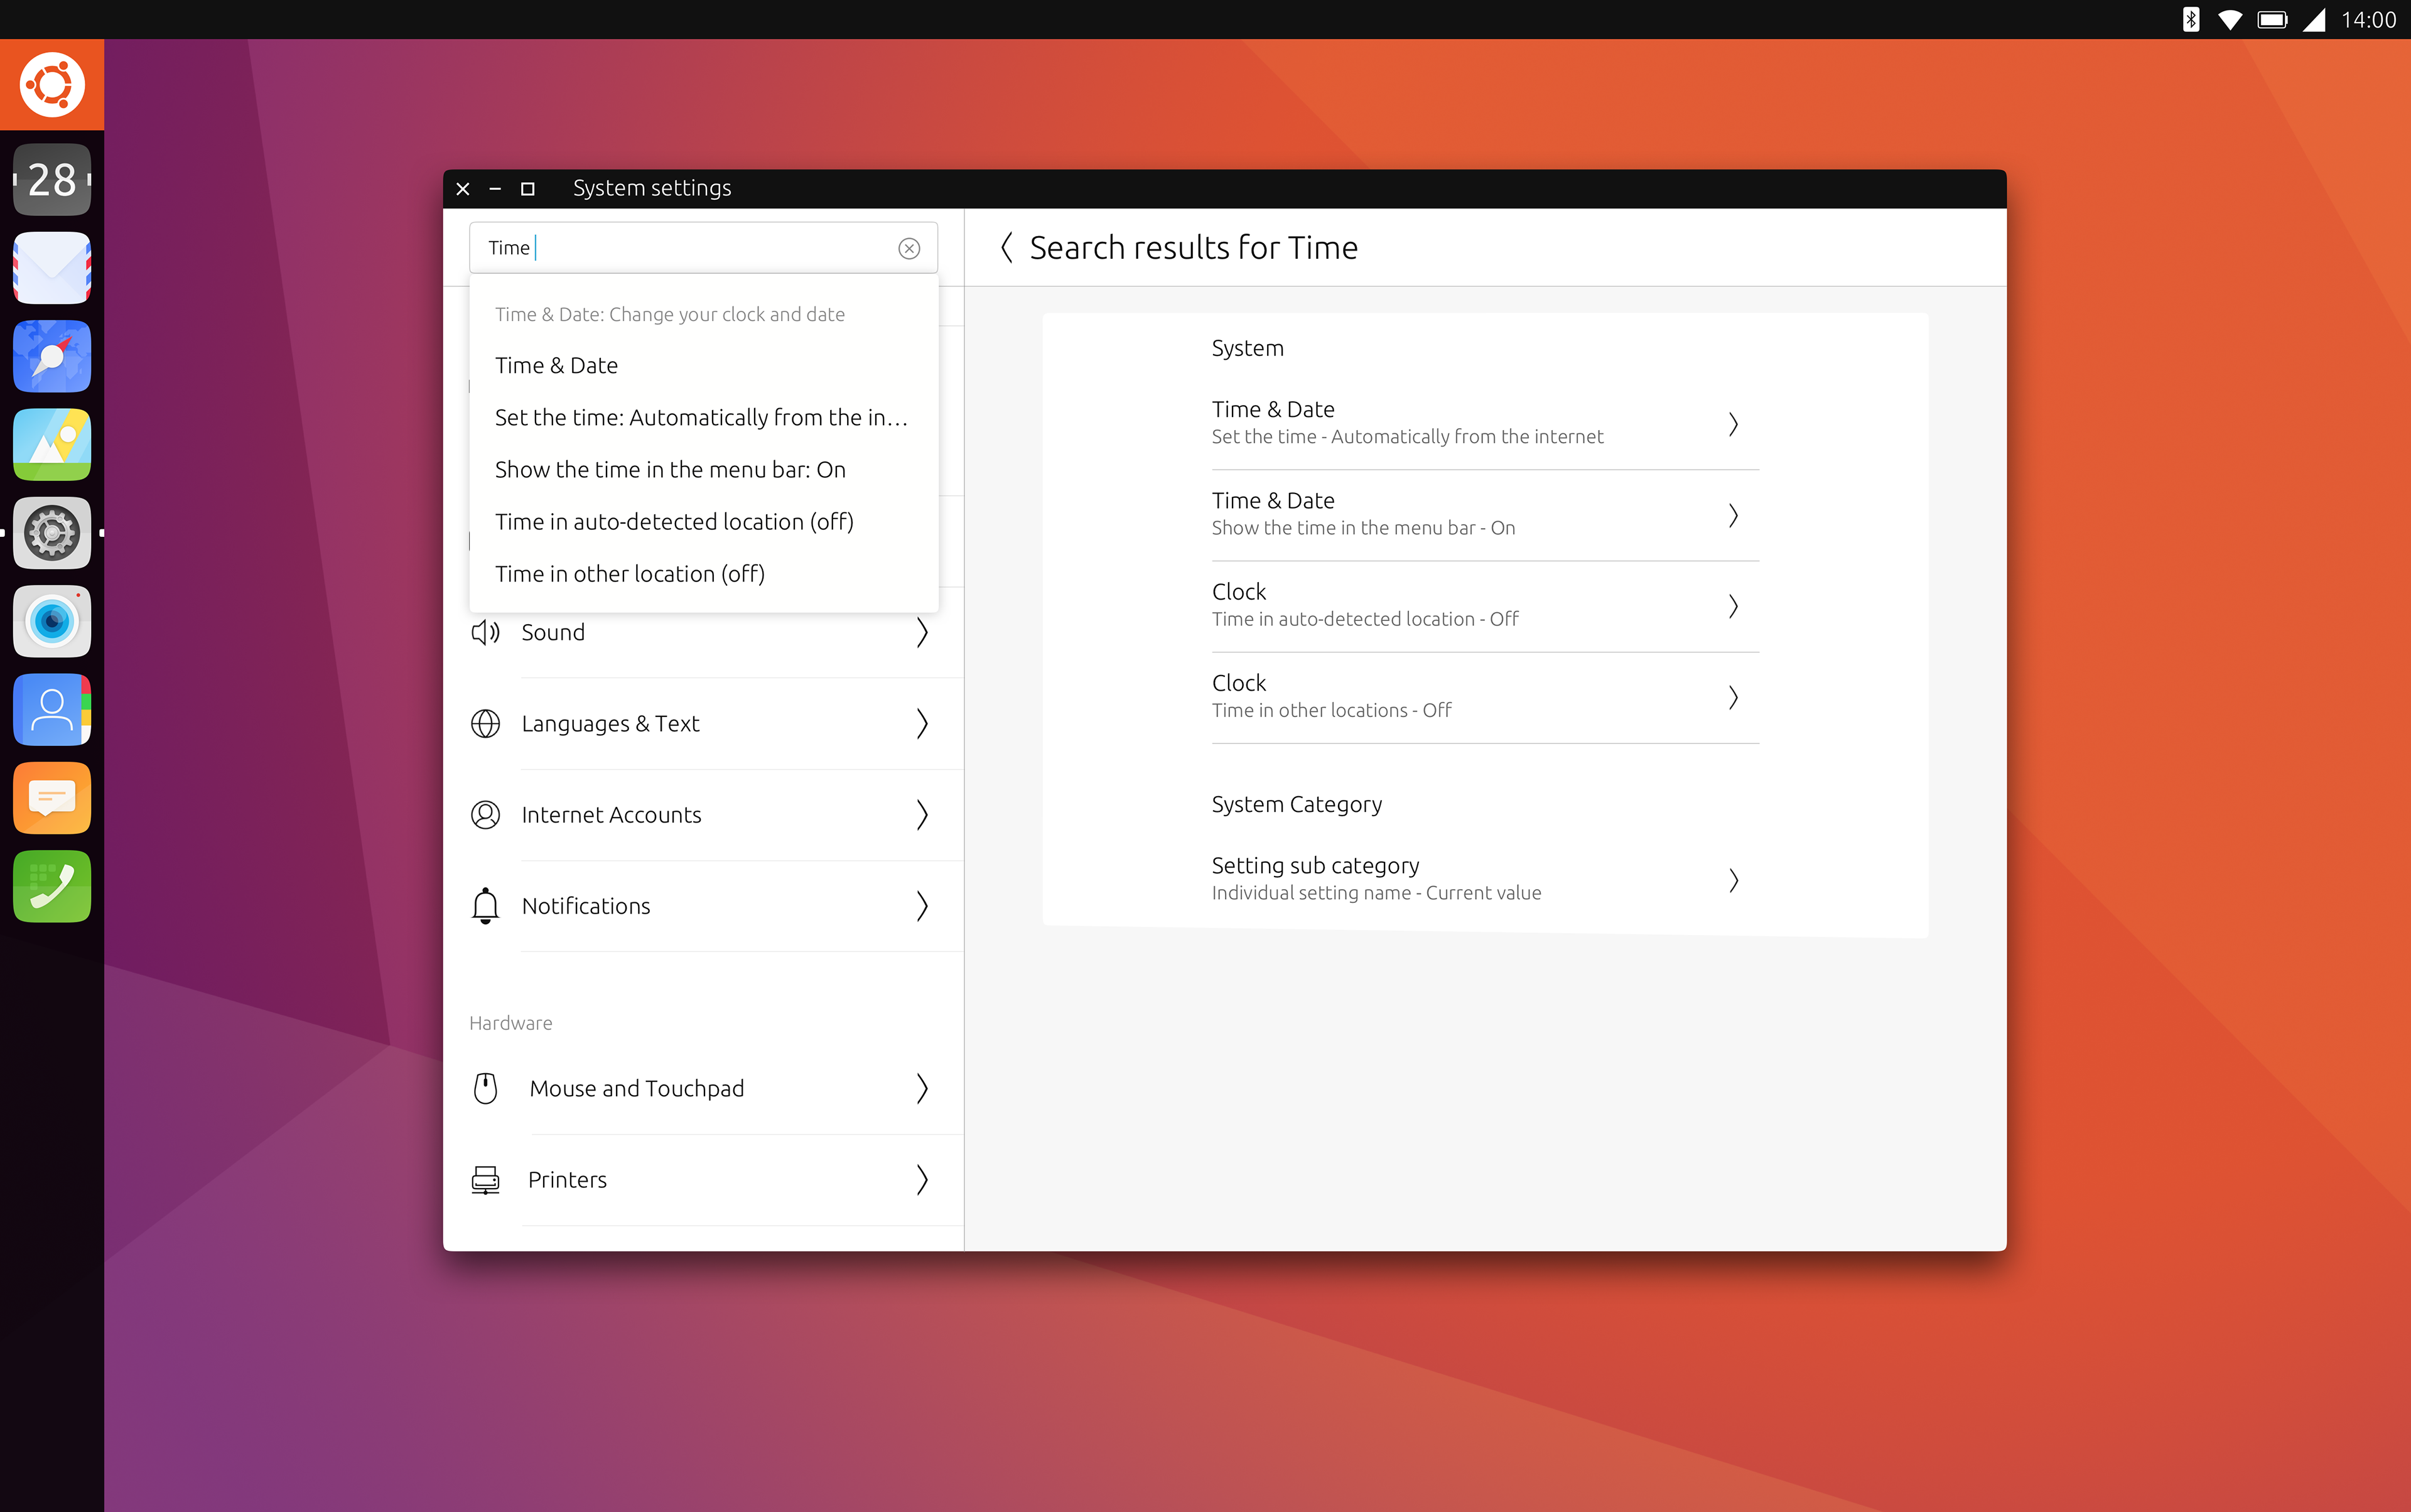The image size is (2411, 1512).
Task: Open result 'Show the time in the menu bar - On'
Action: [x=1485, y=515]
